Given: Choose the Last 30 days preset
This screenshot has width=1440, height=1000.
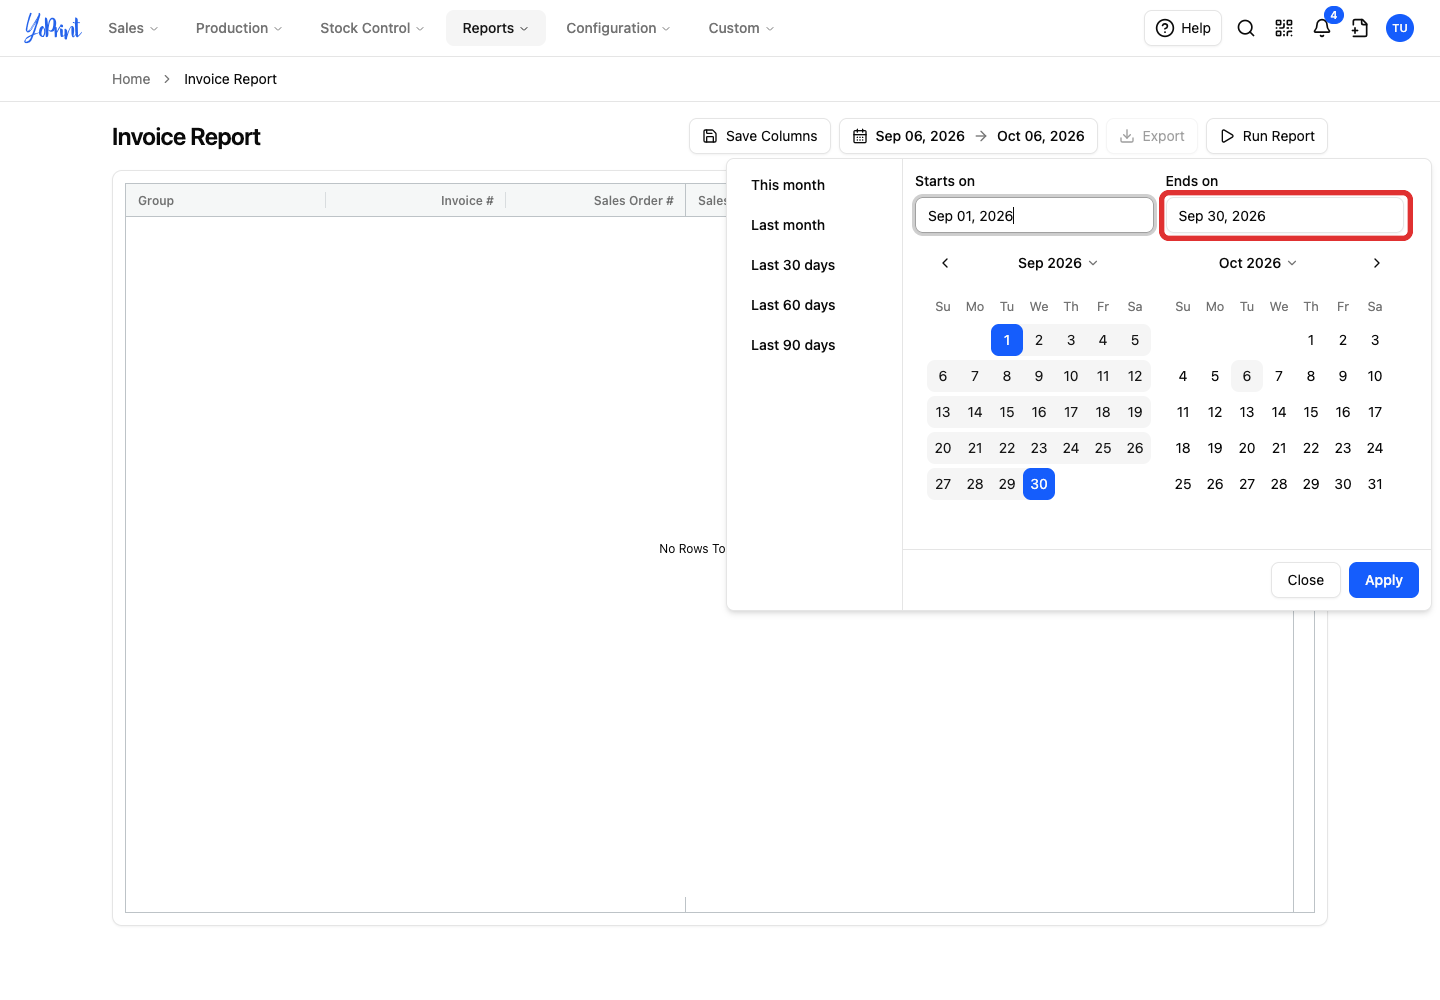Looking at the screenshot, I should pos(793,265).
